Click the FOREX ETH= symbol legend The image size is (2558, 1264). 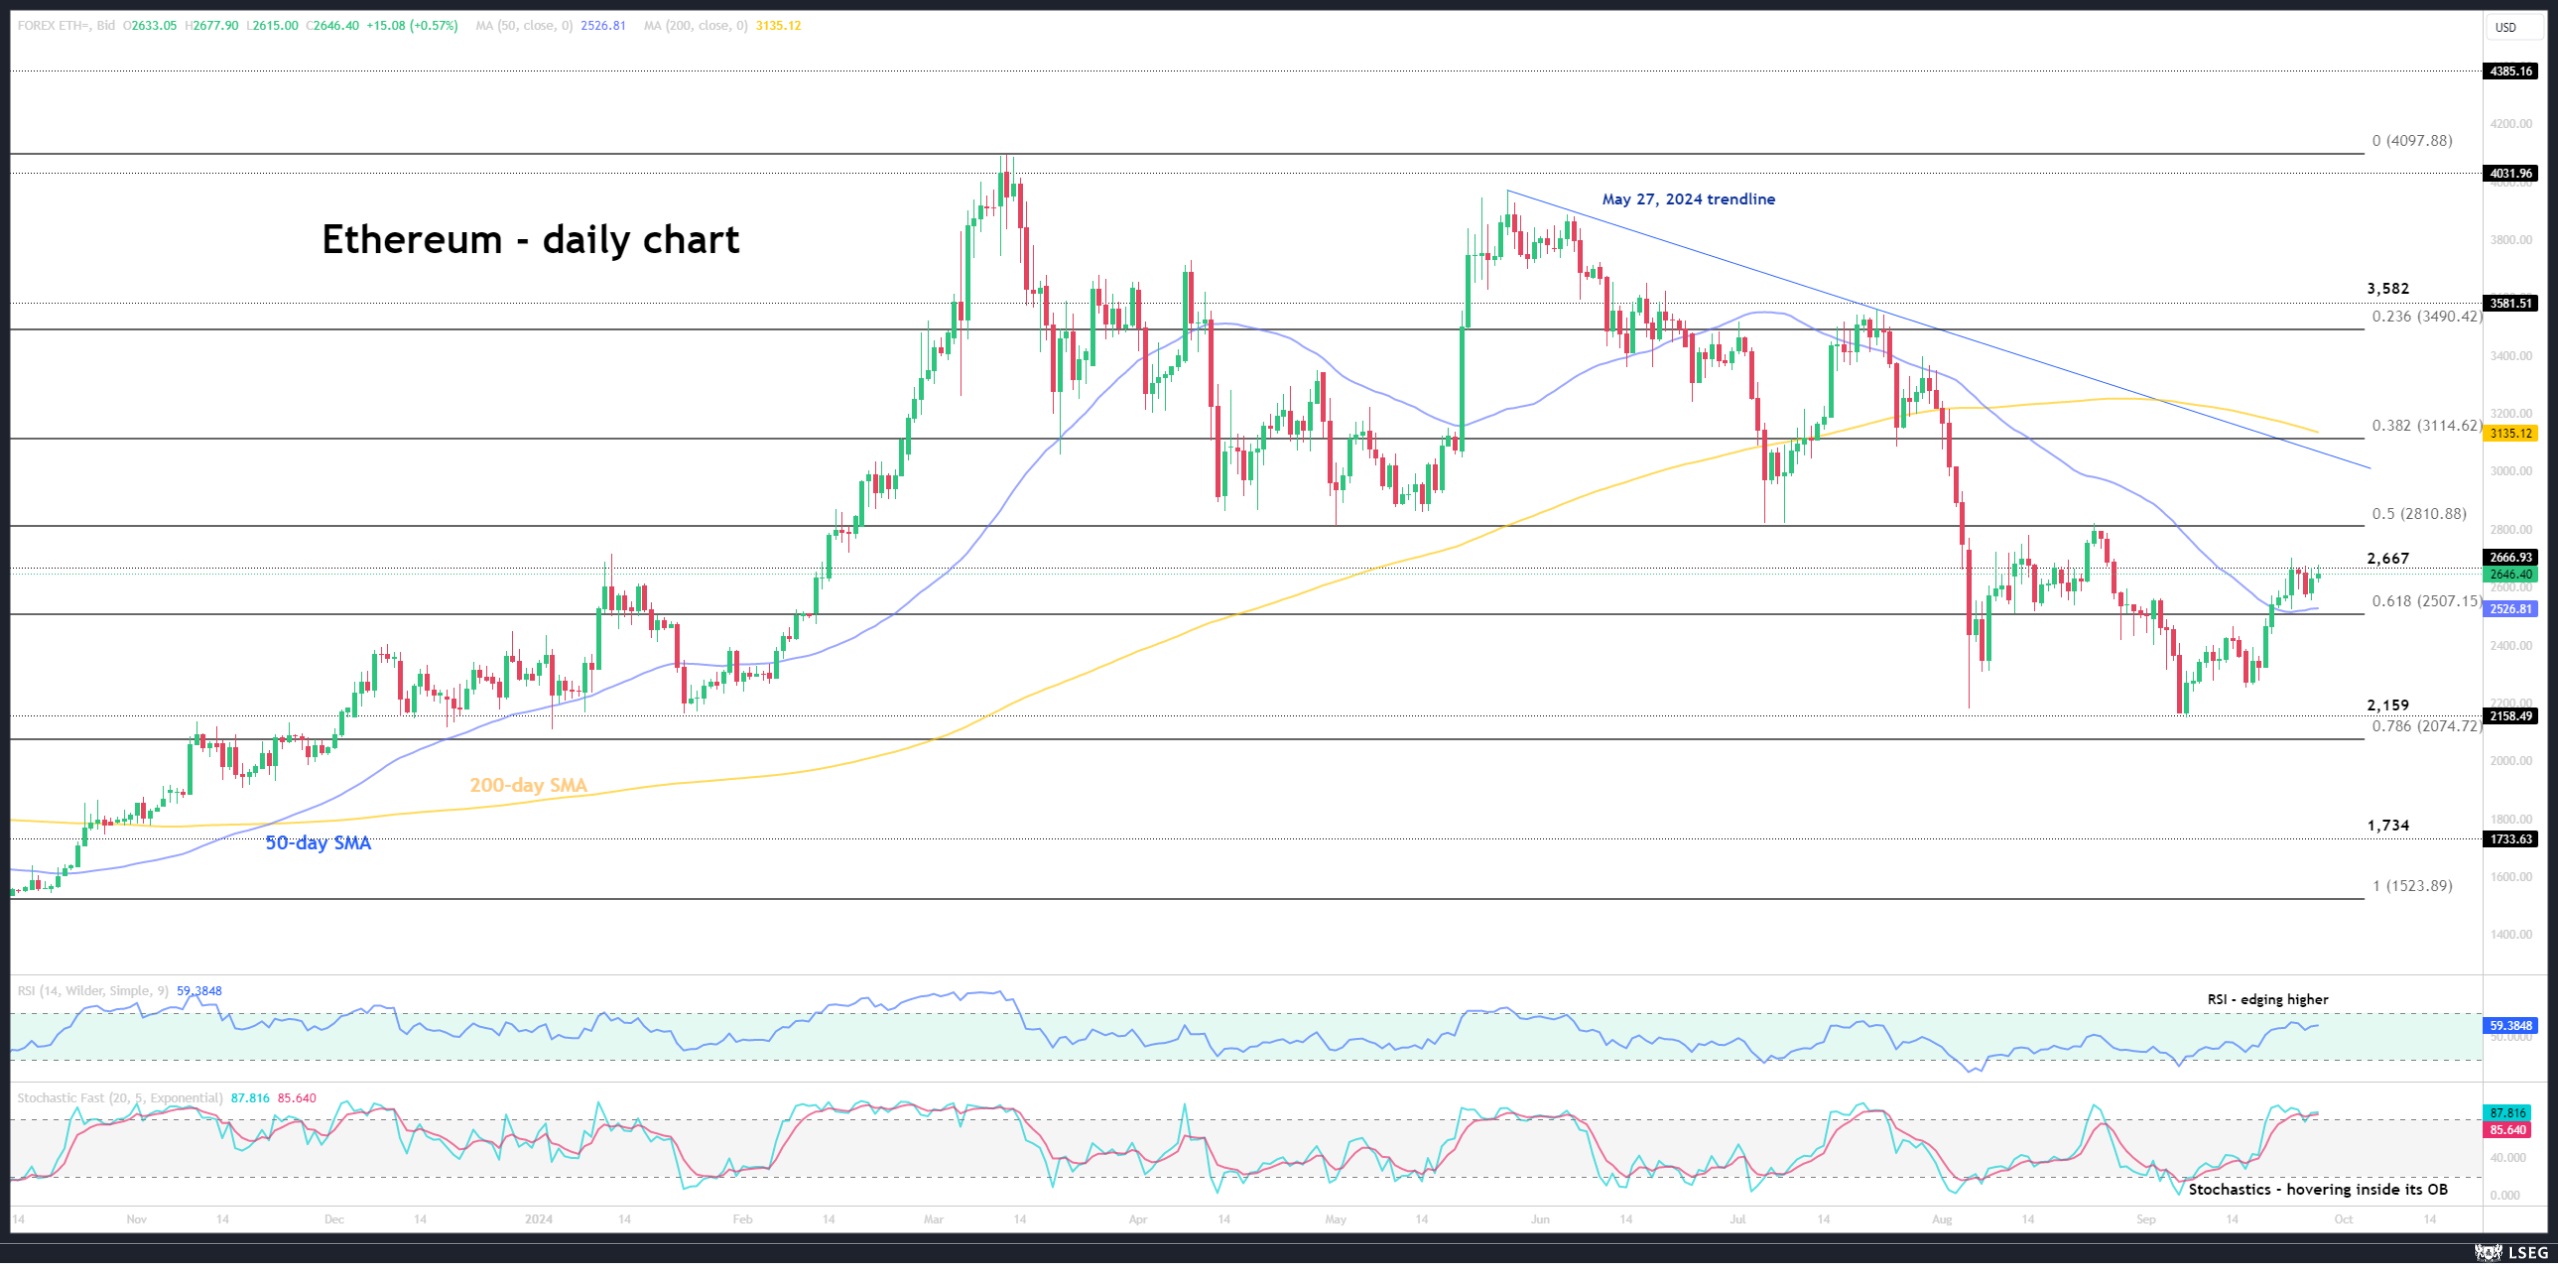click(x=66, y=25)
